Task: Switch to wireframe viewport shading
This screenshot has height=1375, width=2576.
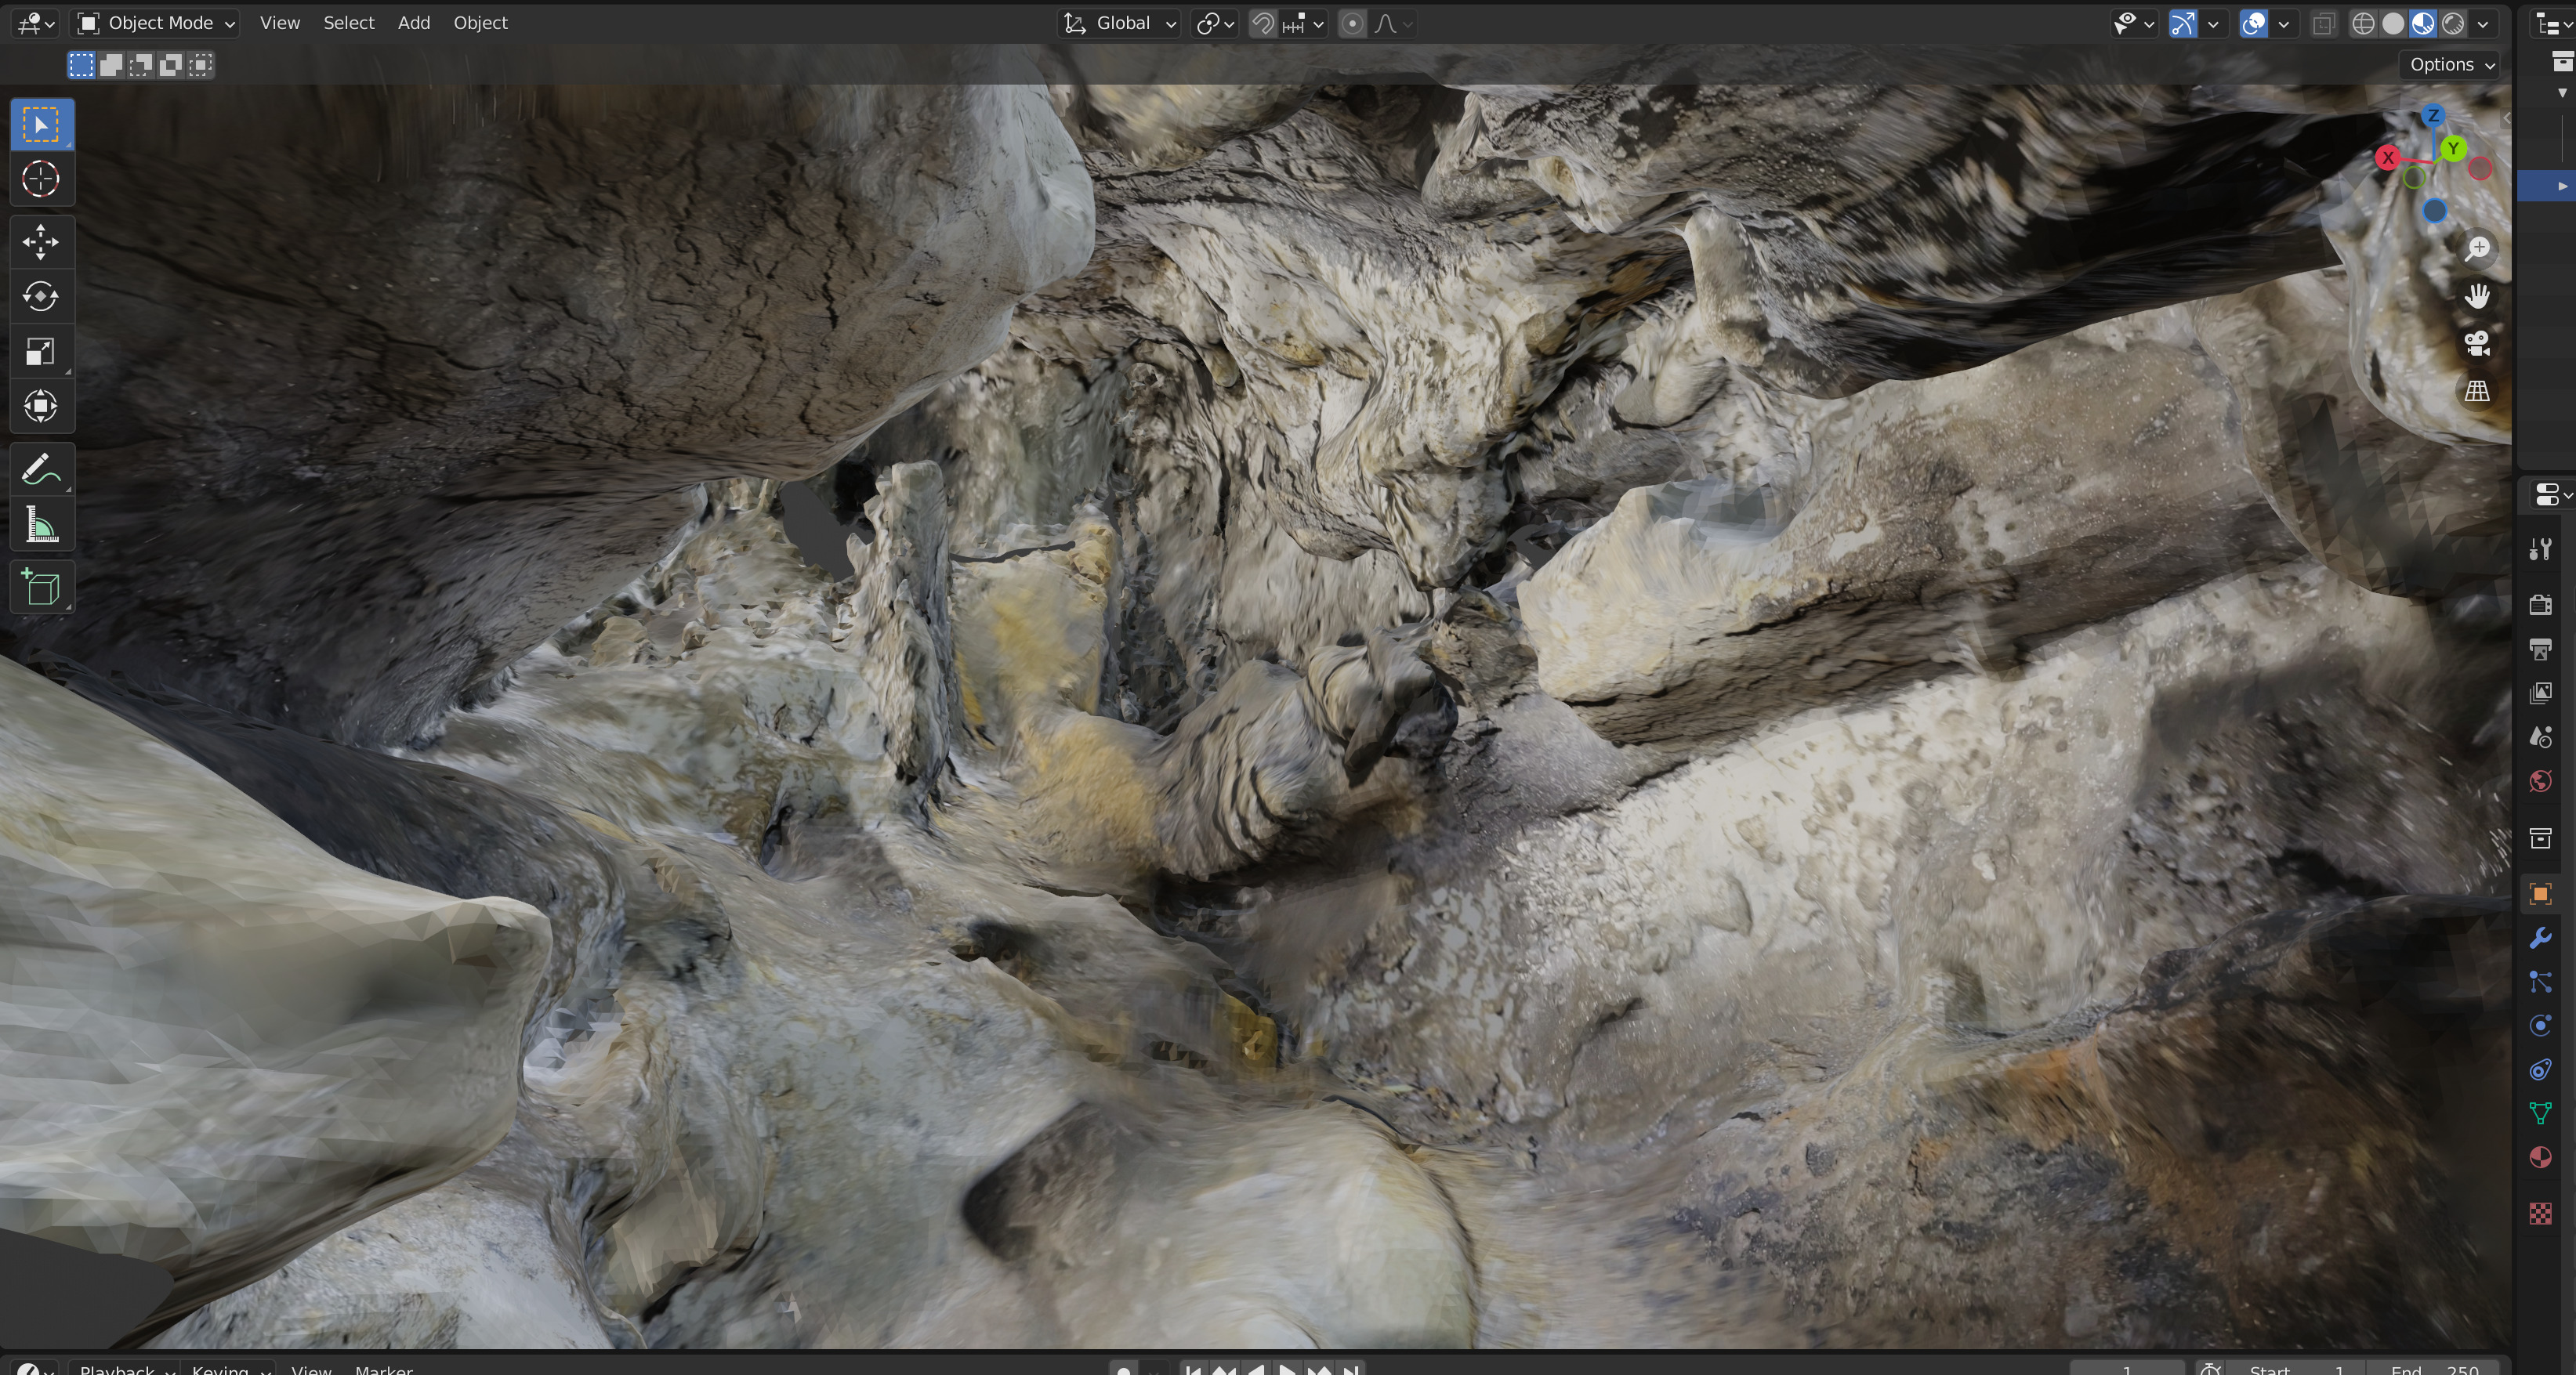Action: tap(2363, 23)
